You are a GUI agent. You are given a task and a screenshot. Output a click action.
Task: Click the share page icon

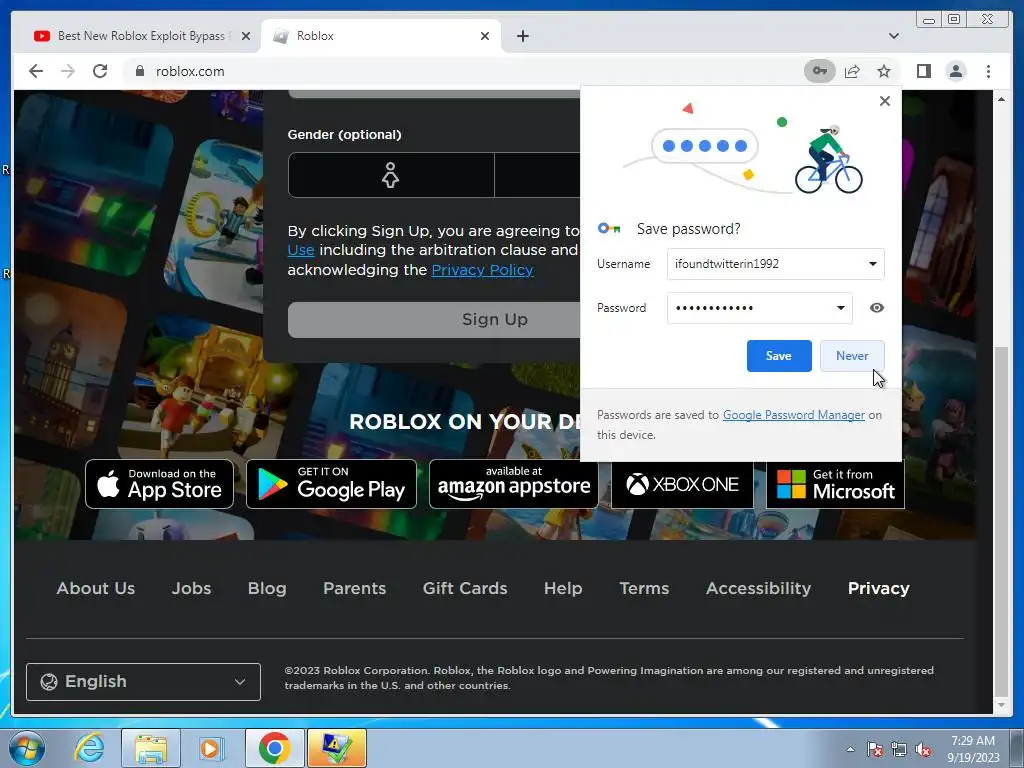(x=852, y=71)
